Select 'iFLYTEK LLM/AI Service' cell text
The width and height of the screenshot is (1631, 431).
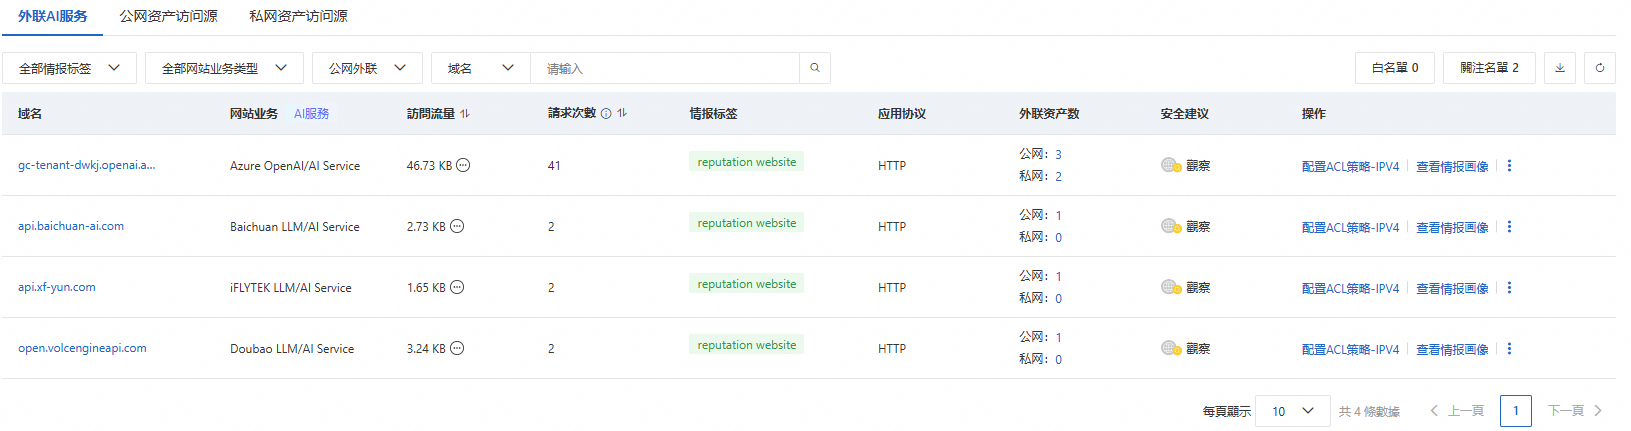pos(291,288)
